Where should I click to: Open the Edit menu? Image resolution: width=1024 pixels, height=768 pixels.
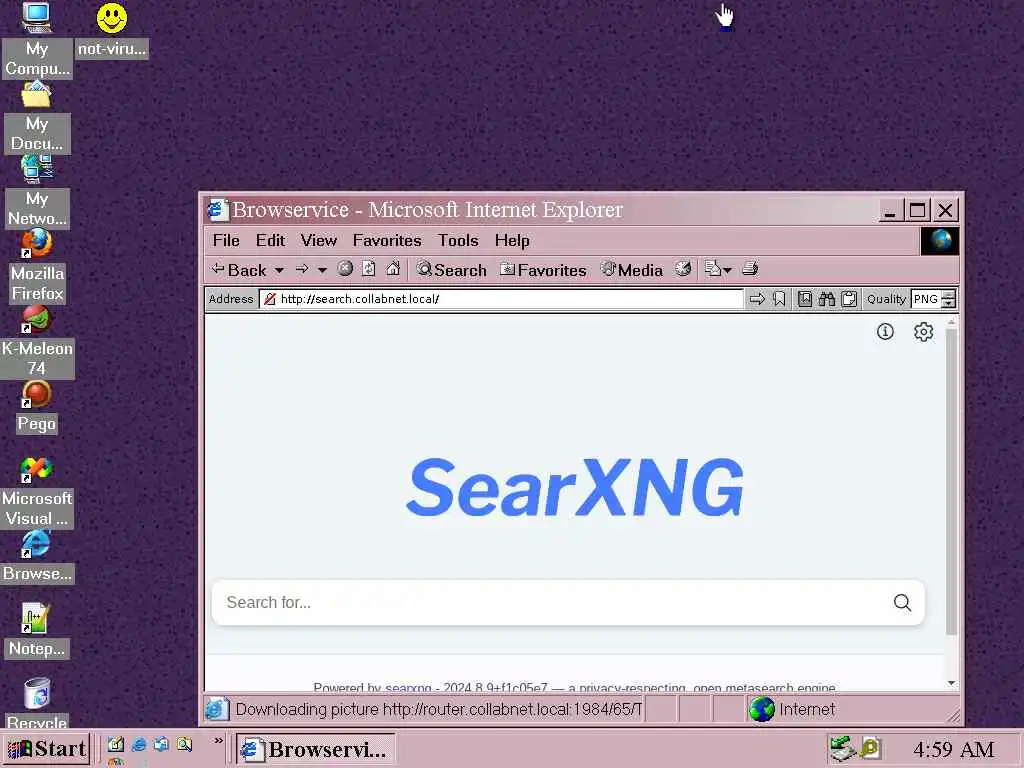tap(270, 240)
